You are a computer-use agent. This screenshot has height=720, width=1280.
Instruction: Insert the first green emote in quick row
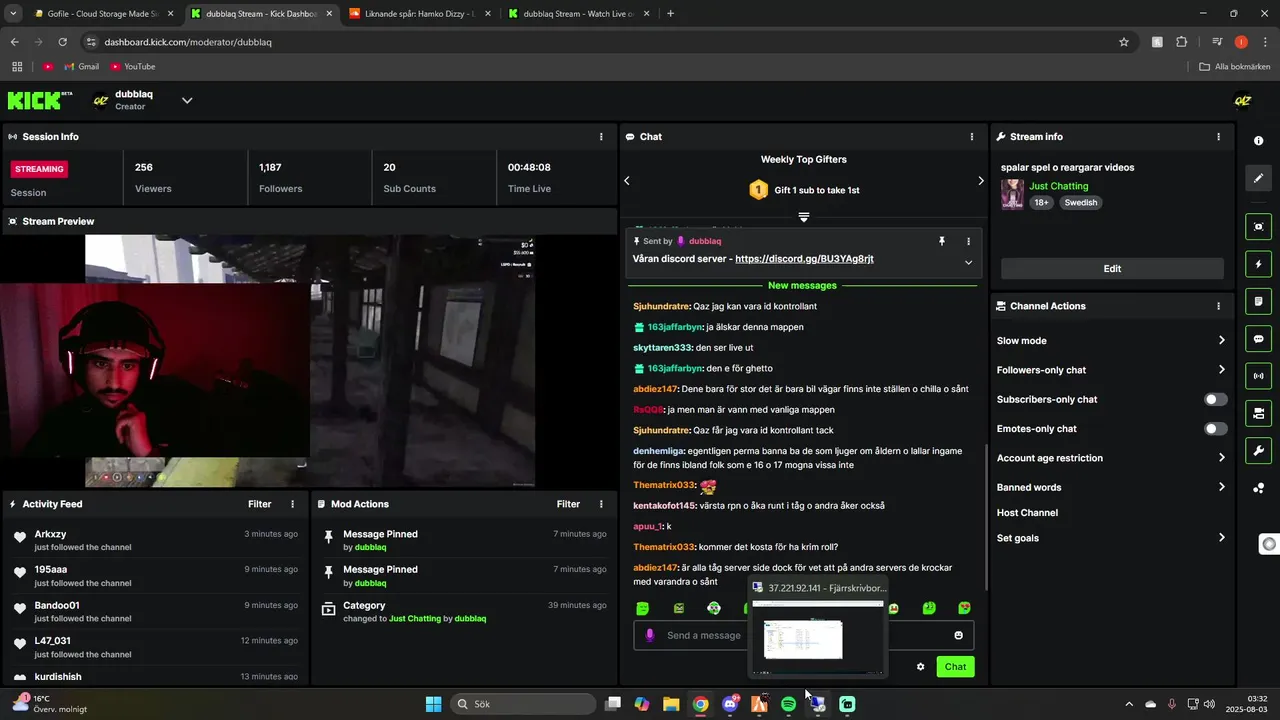coord(643,608)
